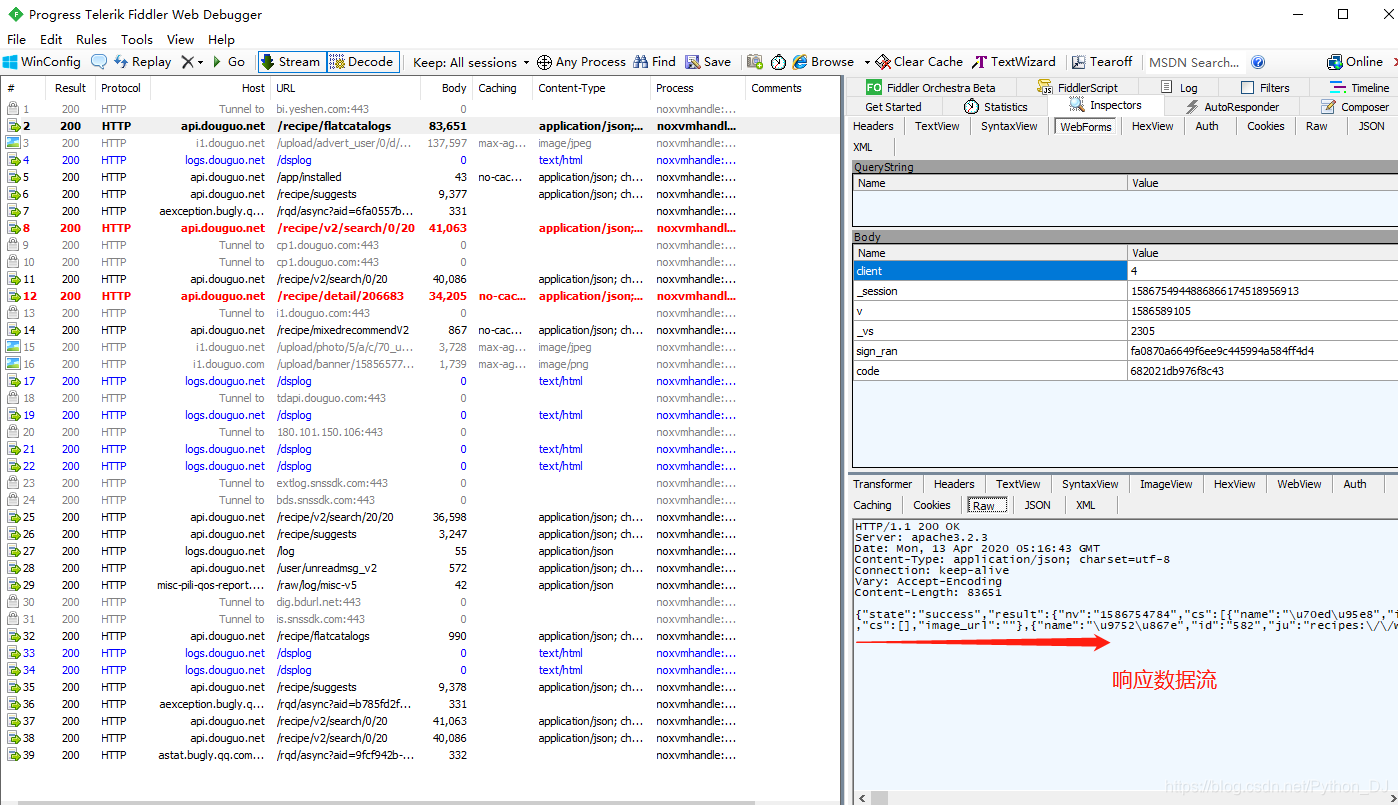
Task: Open the Timeline tab
Action: [1359, 88]
